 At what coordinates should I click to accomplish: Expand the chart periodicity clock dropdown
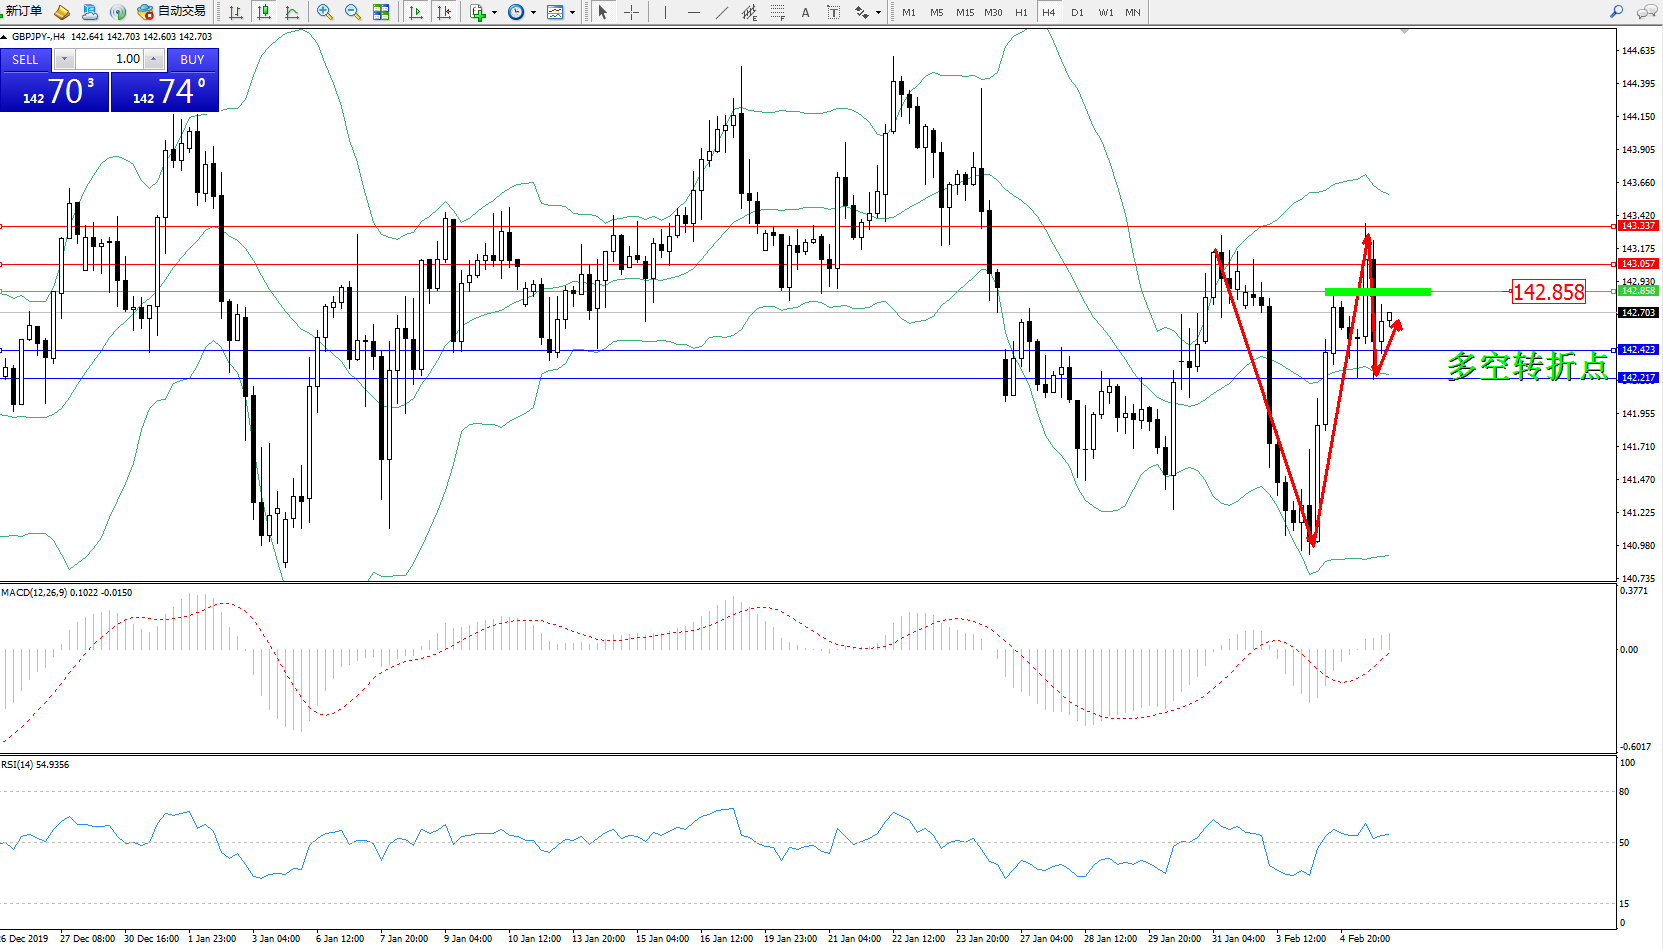coord(533,13)
